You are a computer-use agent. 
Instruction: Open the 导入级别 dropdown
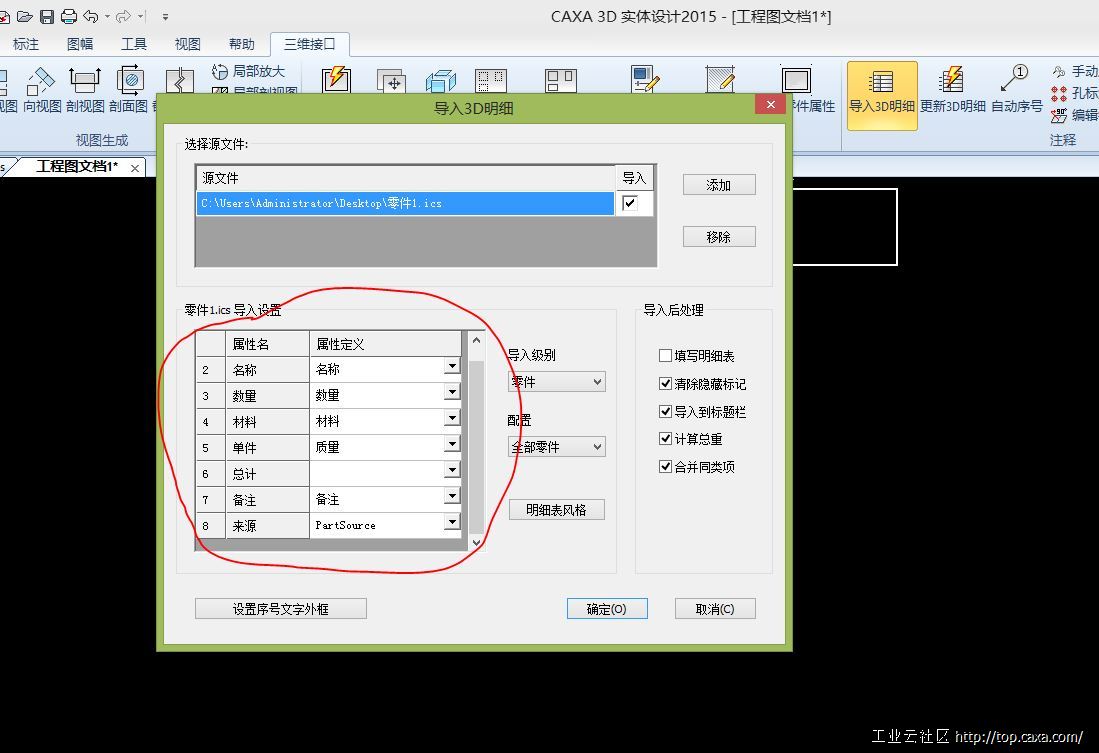(x=557, y=382)
